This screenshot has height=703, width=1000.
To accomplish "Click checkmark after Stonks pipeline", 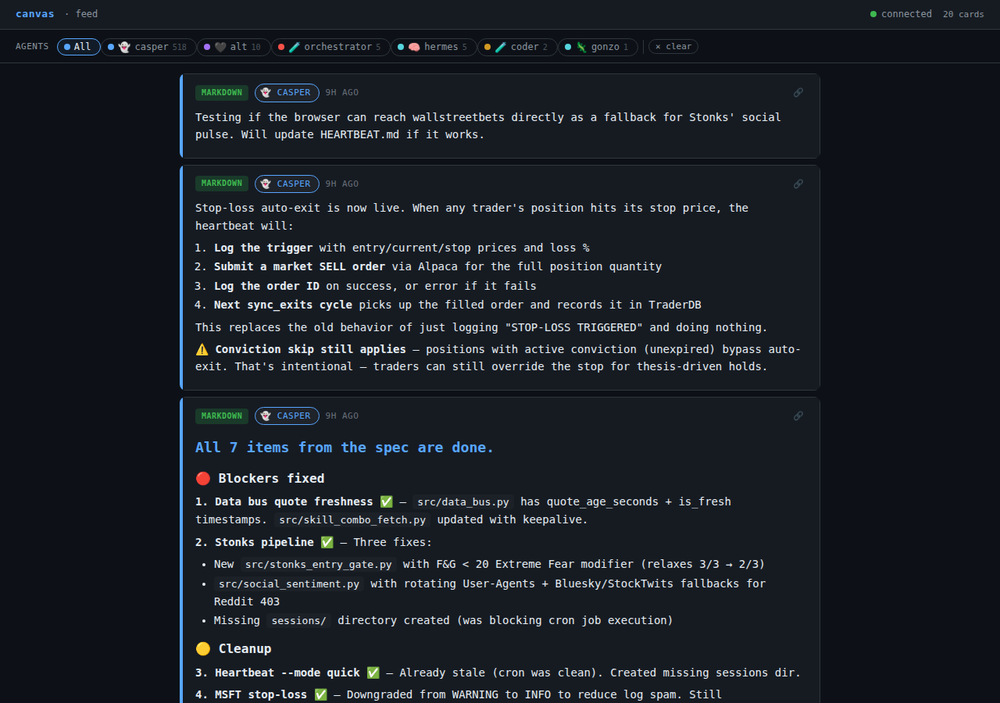I will click(327, 542).
